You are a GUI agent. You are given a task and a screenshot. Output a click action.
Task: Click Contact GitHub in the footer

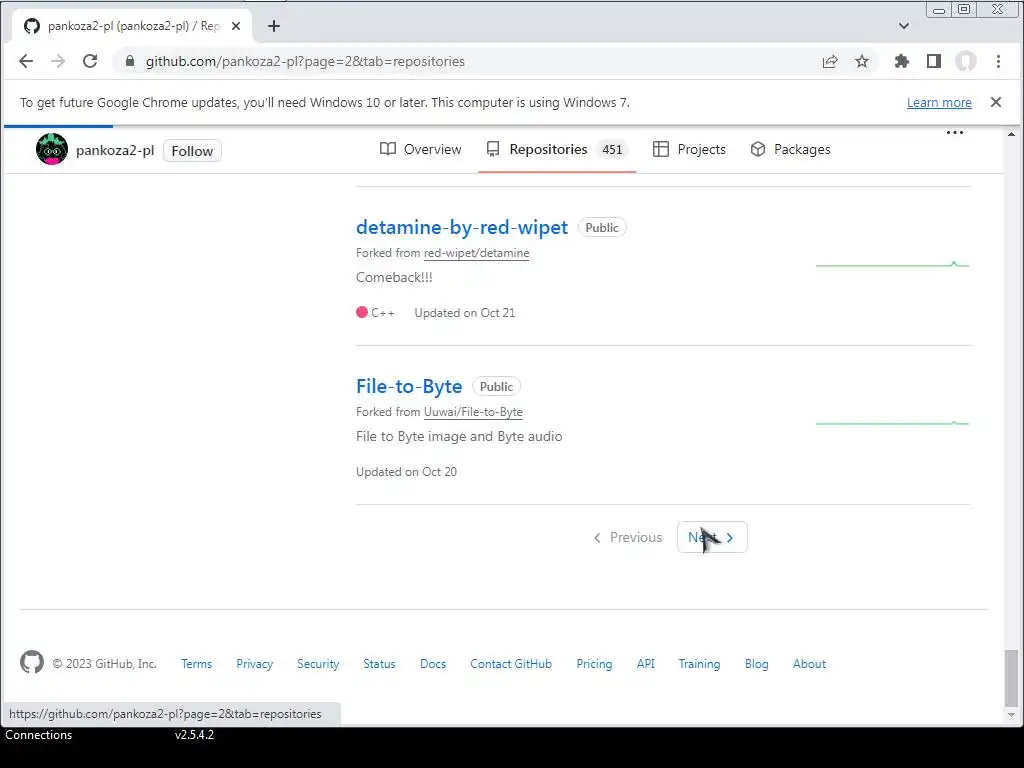(511, 664)
